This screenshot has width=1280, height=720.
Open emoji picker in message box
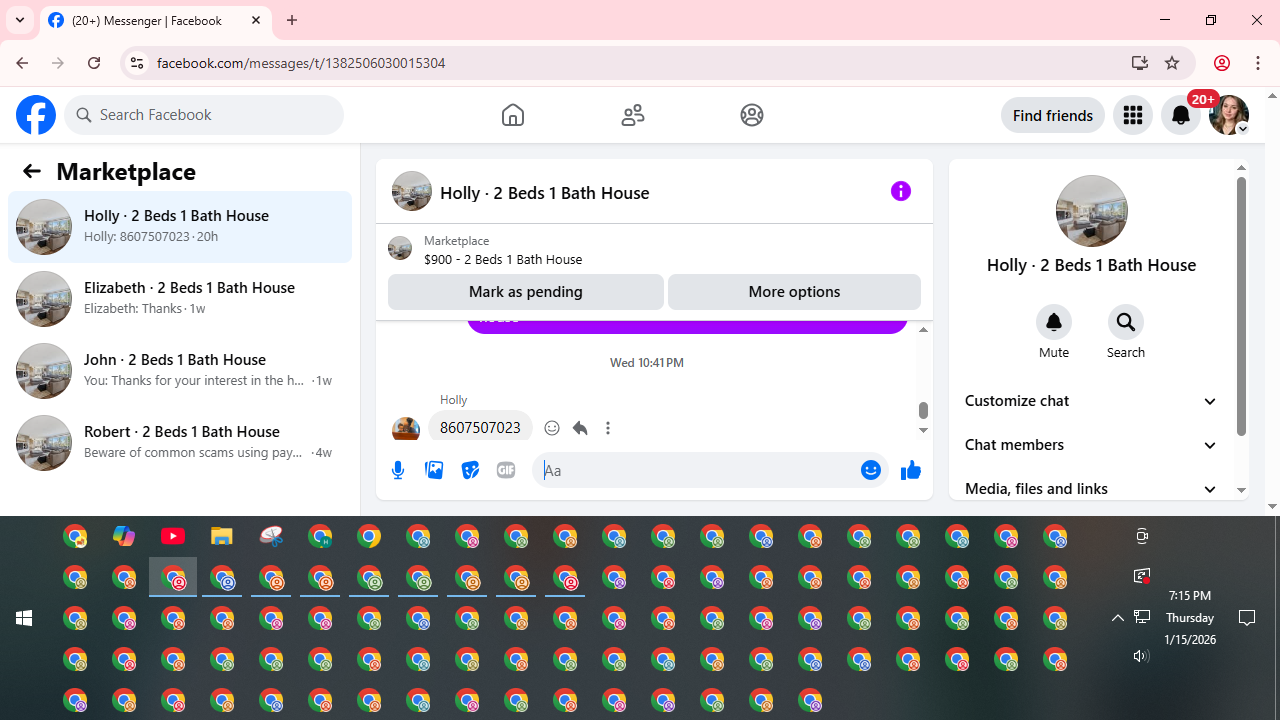pos(871,470)
